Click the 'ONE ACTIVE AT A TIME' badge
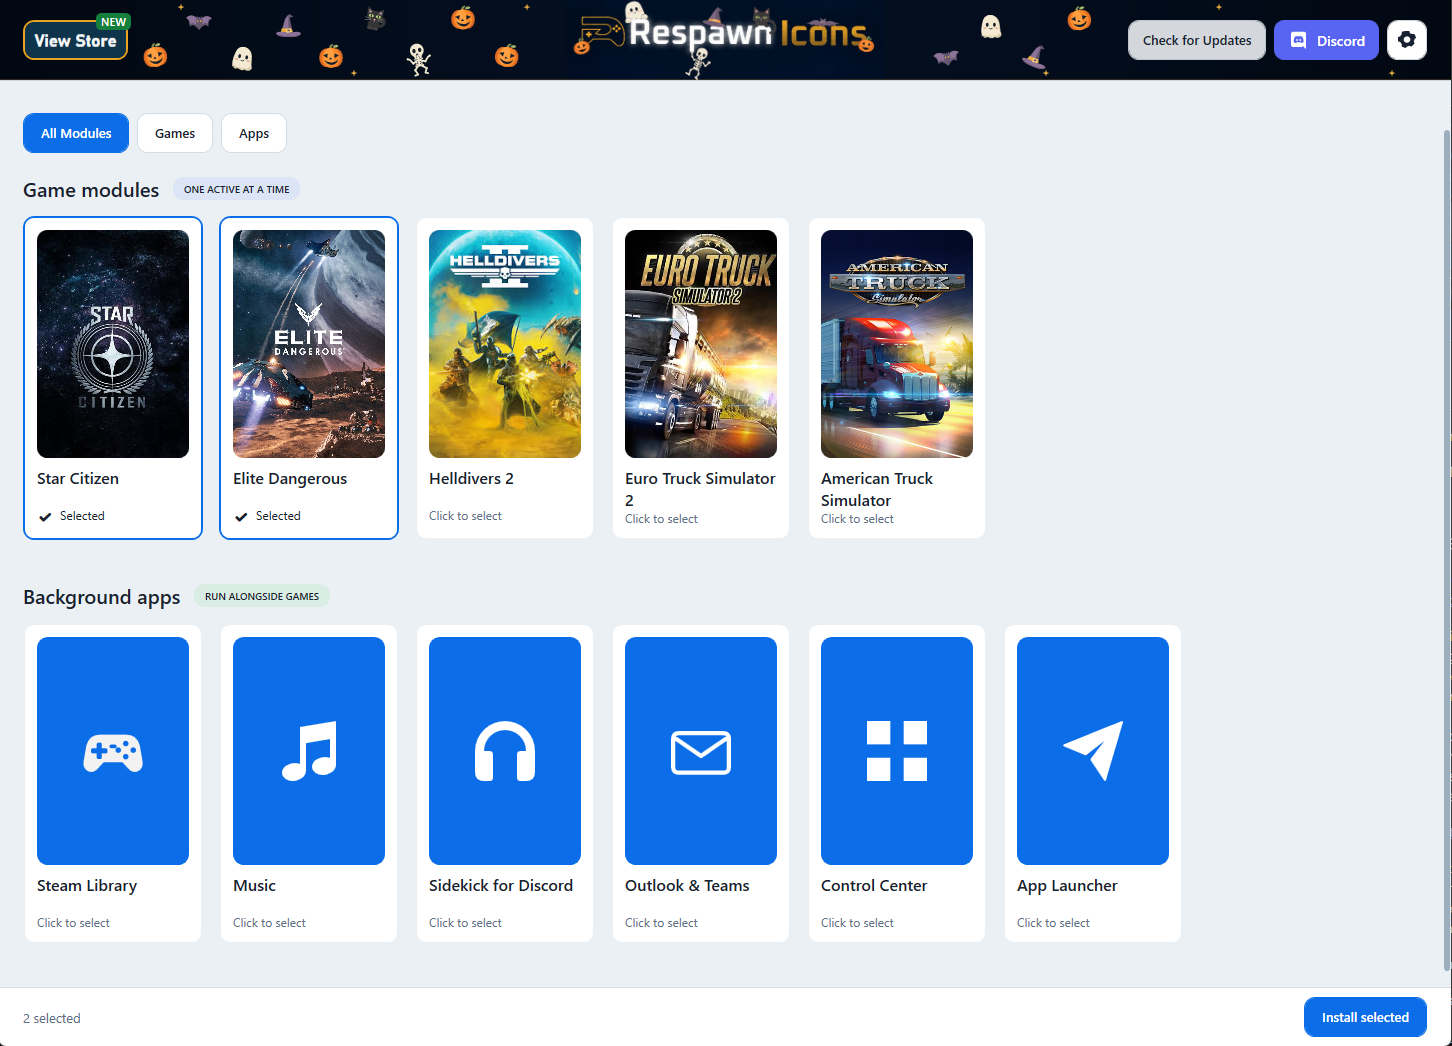 pyautogui.click(x=237, y=189)
